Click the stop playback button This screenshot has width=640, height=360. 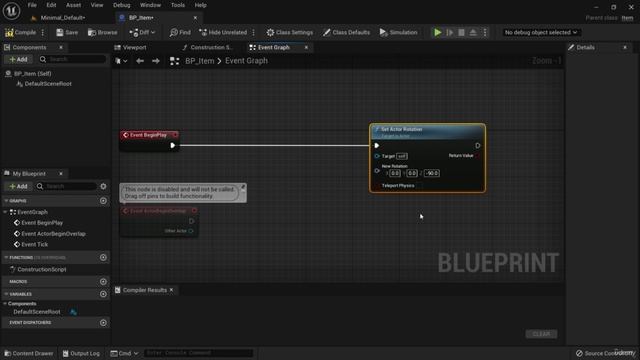click(x=461, y=32)
